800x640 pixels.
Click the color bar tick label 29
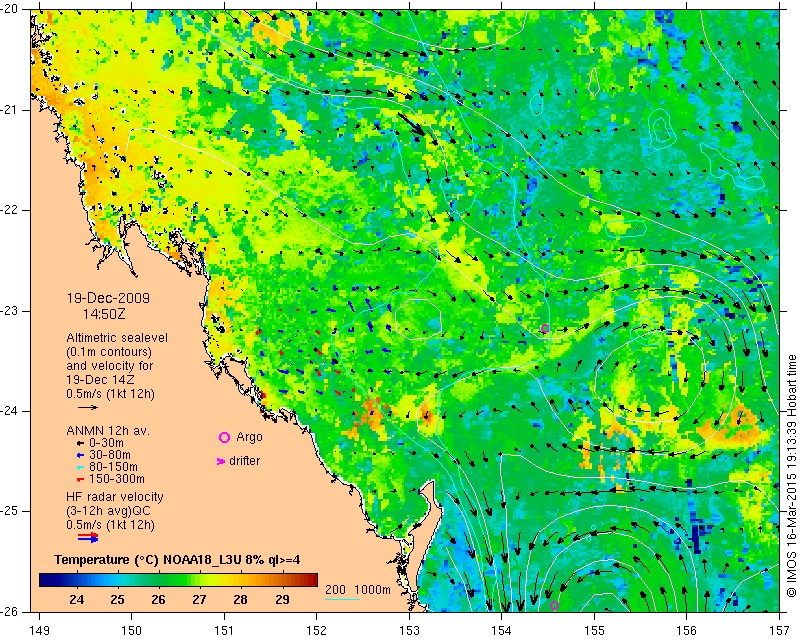tap(282, 599)
